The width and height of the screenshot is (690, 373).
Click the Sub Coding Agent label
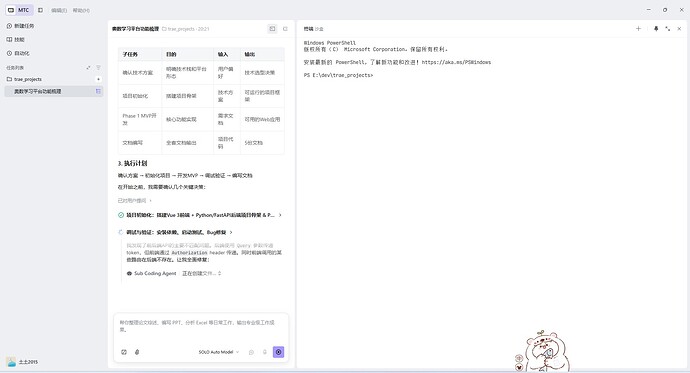coord(155,273)
